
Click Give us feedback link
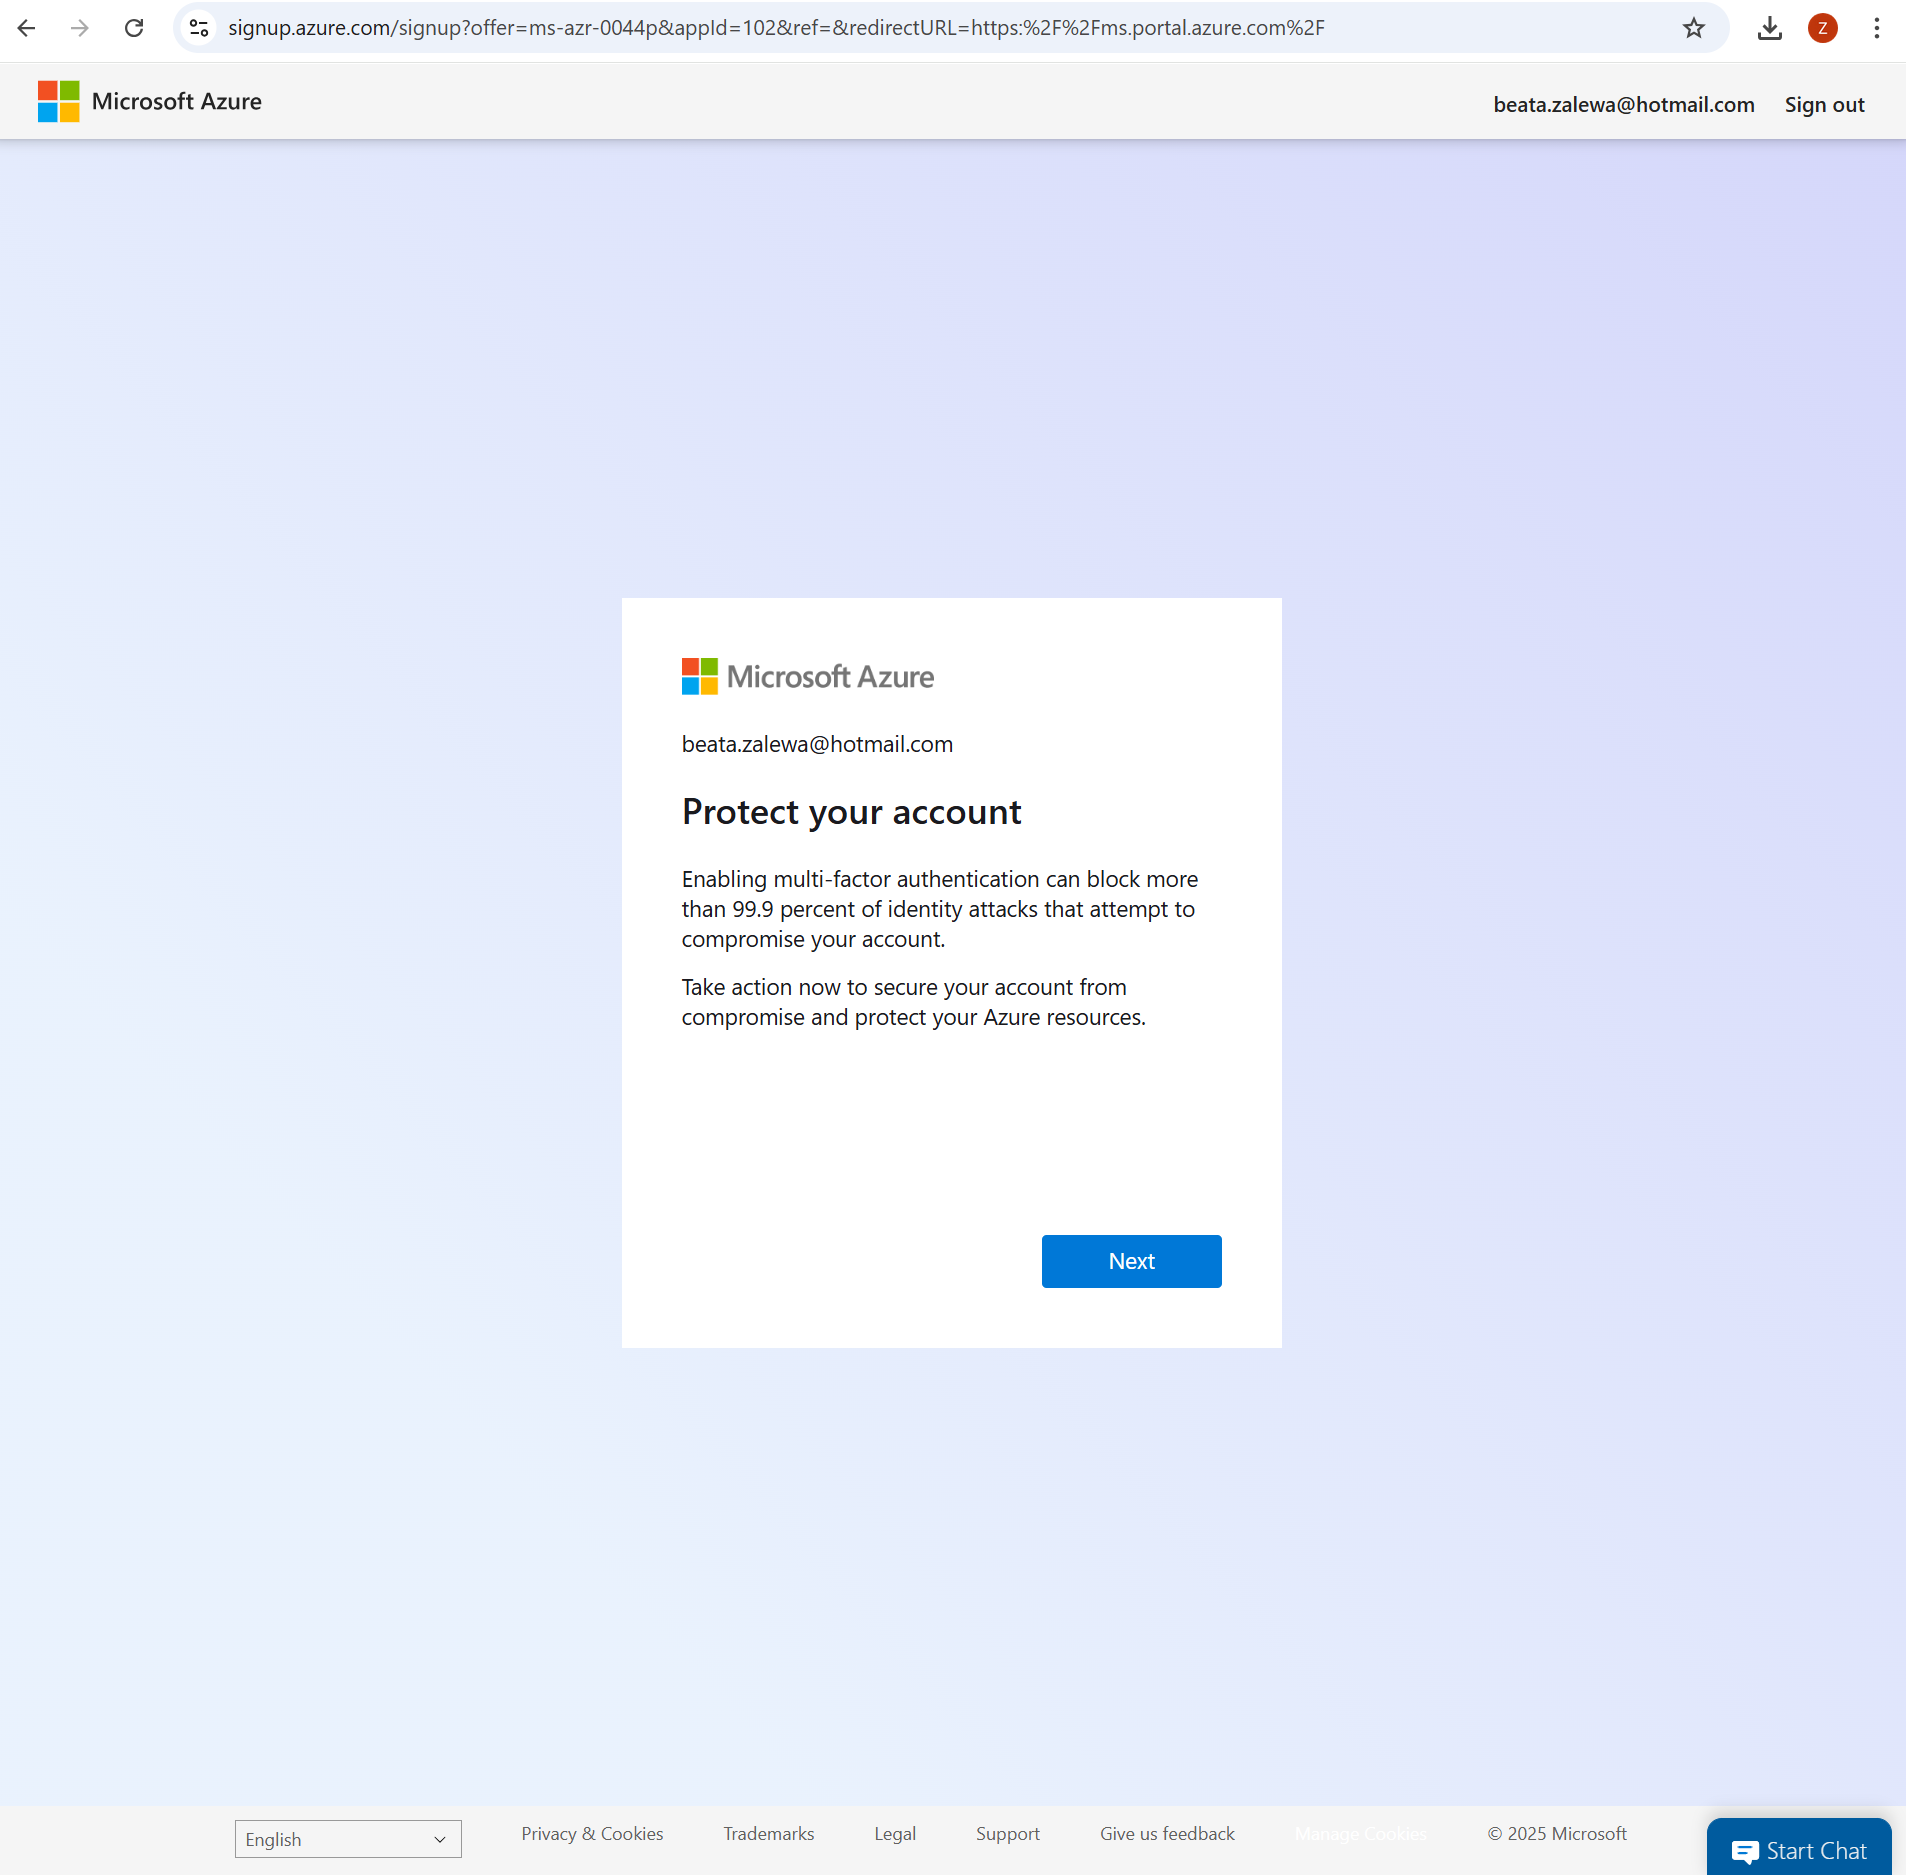pyautogui.click(x=1167, y=1834)
